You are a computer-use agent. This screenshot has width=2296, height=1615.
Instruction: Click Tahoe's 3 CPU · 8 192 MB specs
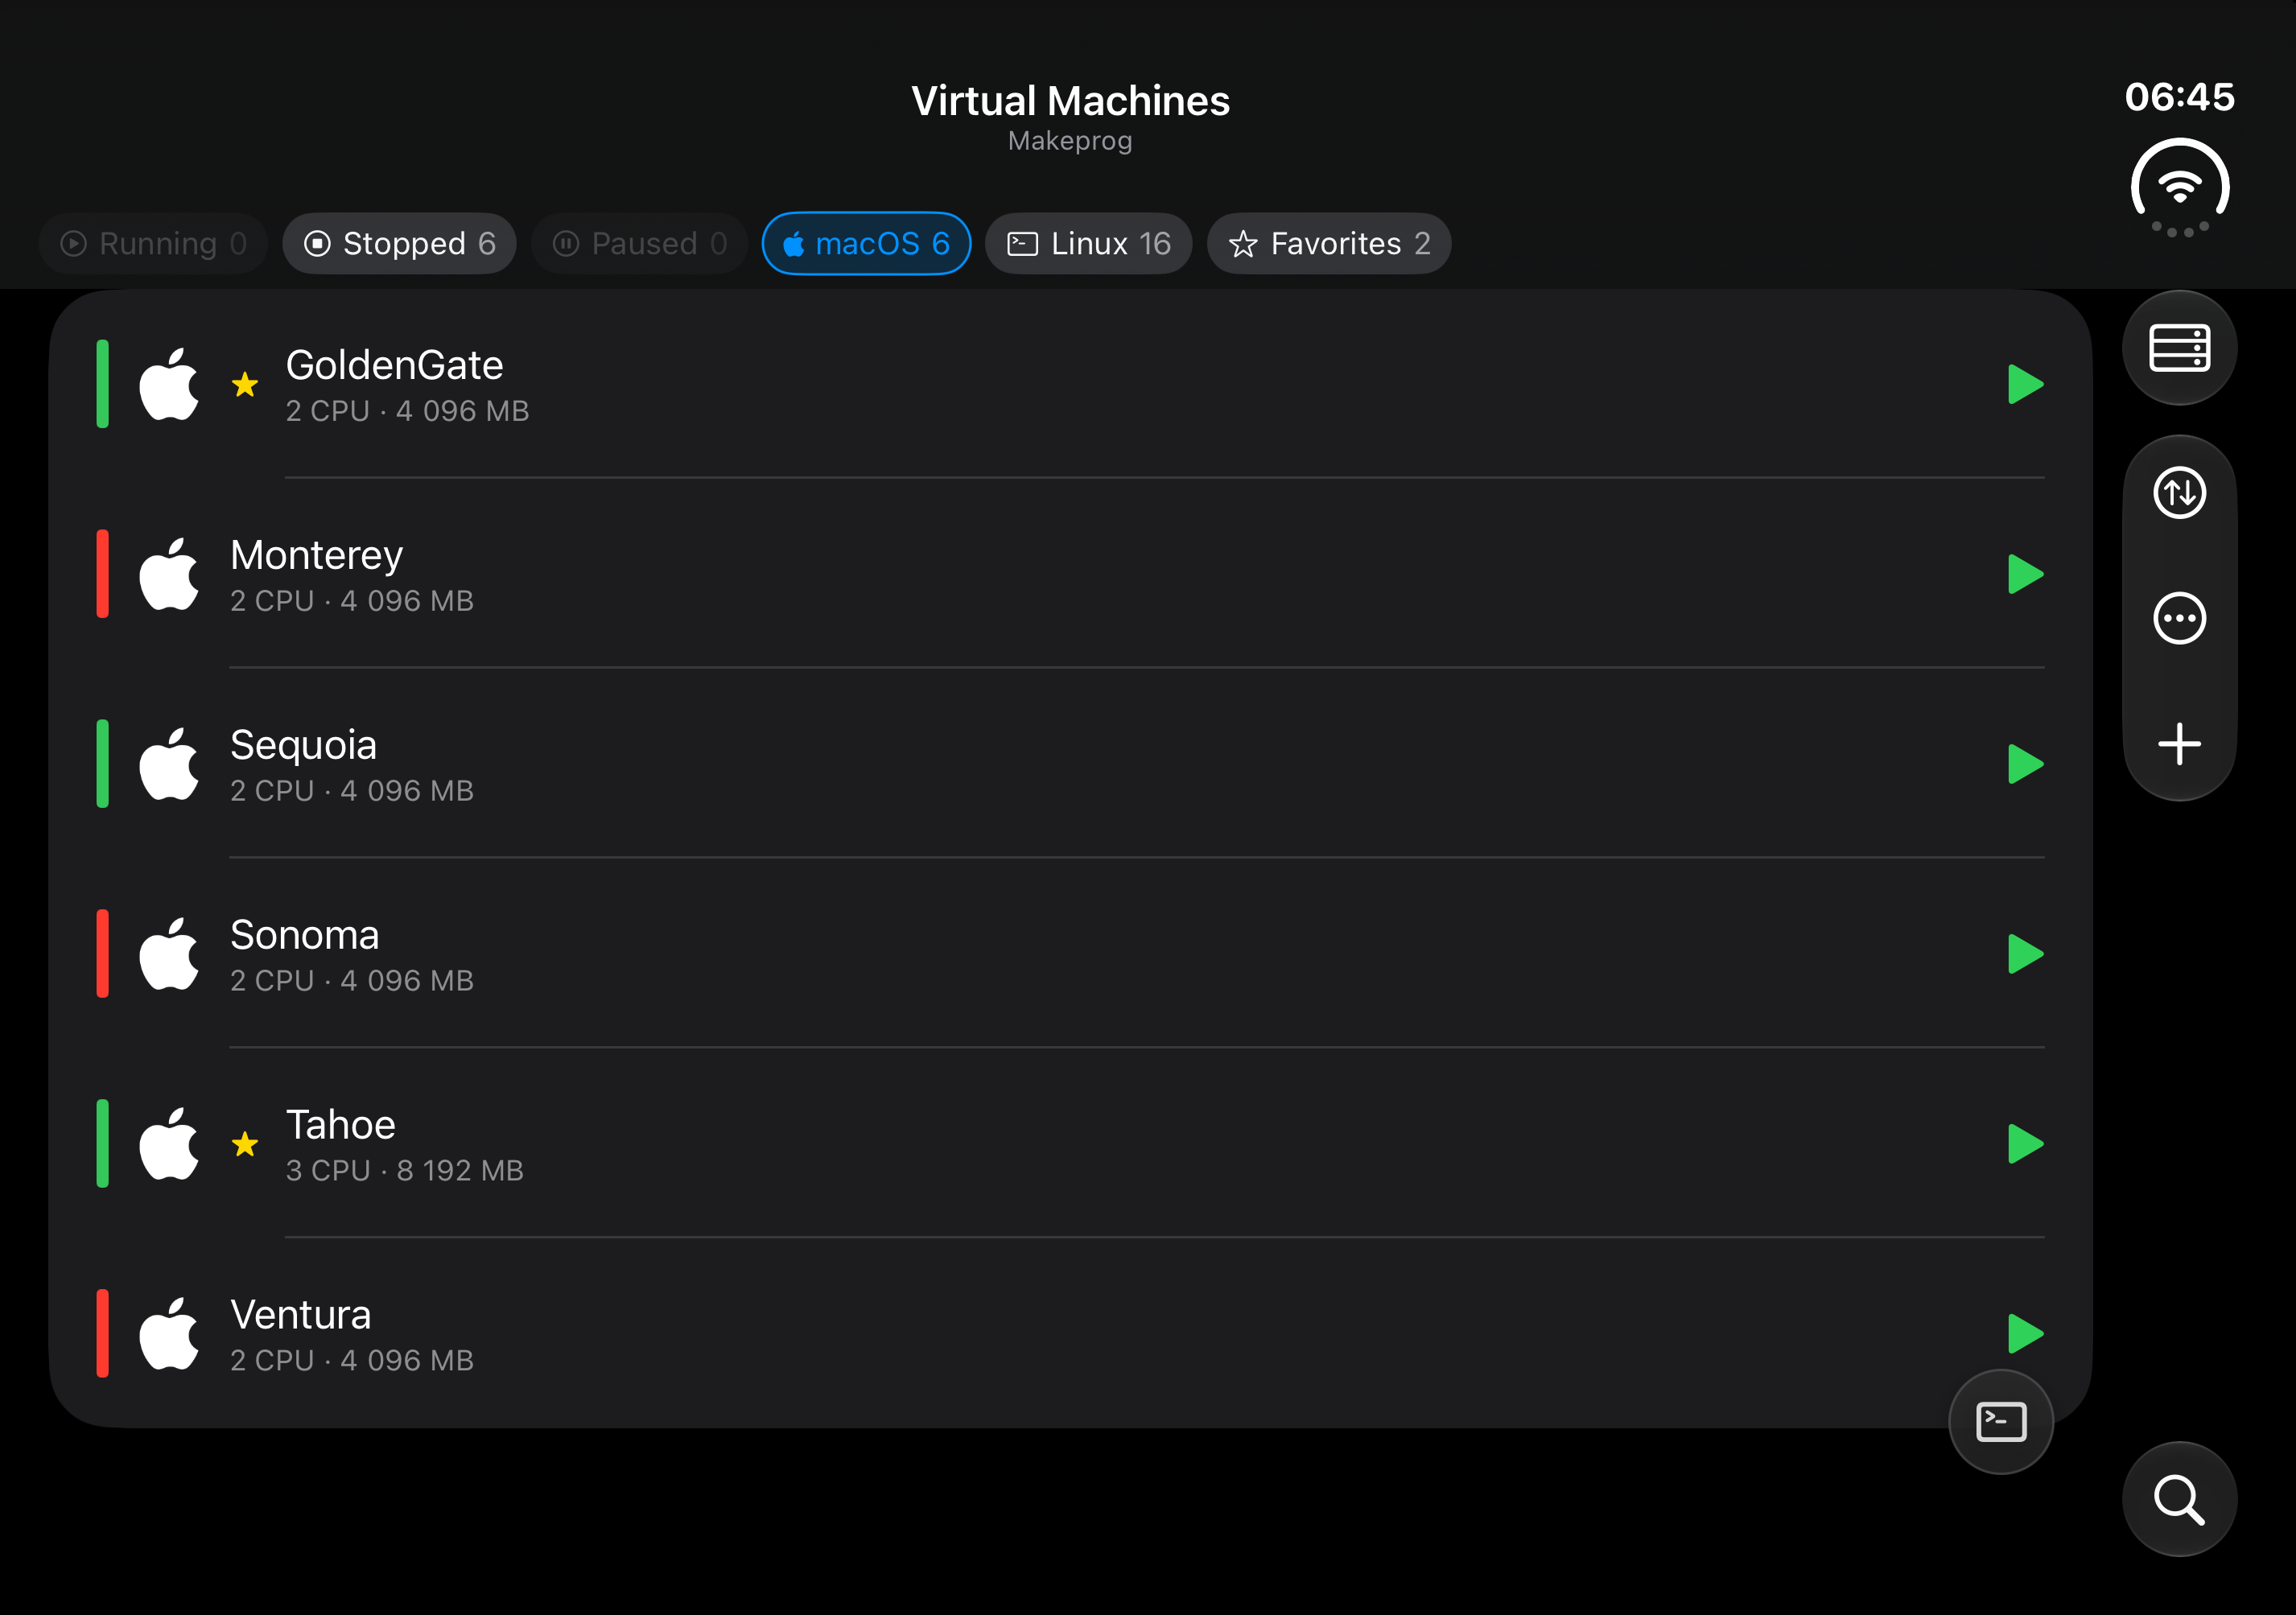pos(404,1170)
